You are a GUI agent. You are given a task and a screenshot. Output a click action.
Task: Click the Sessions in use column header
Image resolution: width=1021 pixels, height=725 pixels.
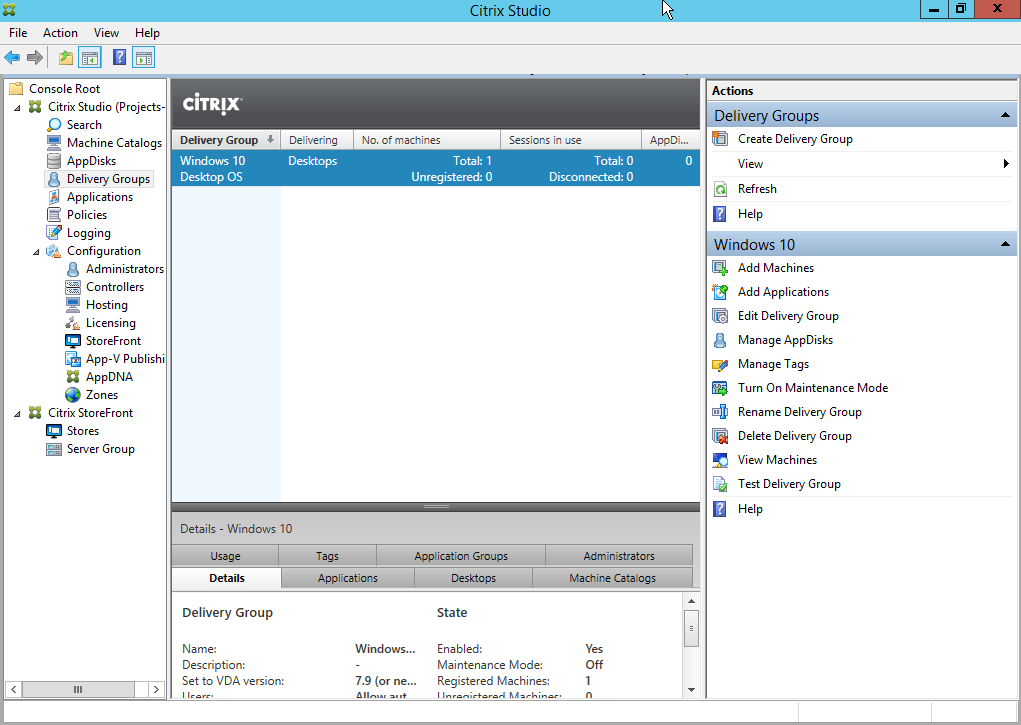pos(570,140)
